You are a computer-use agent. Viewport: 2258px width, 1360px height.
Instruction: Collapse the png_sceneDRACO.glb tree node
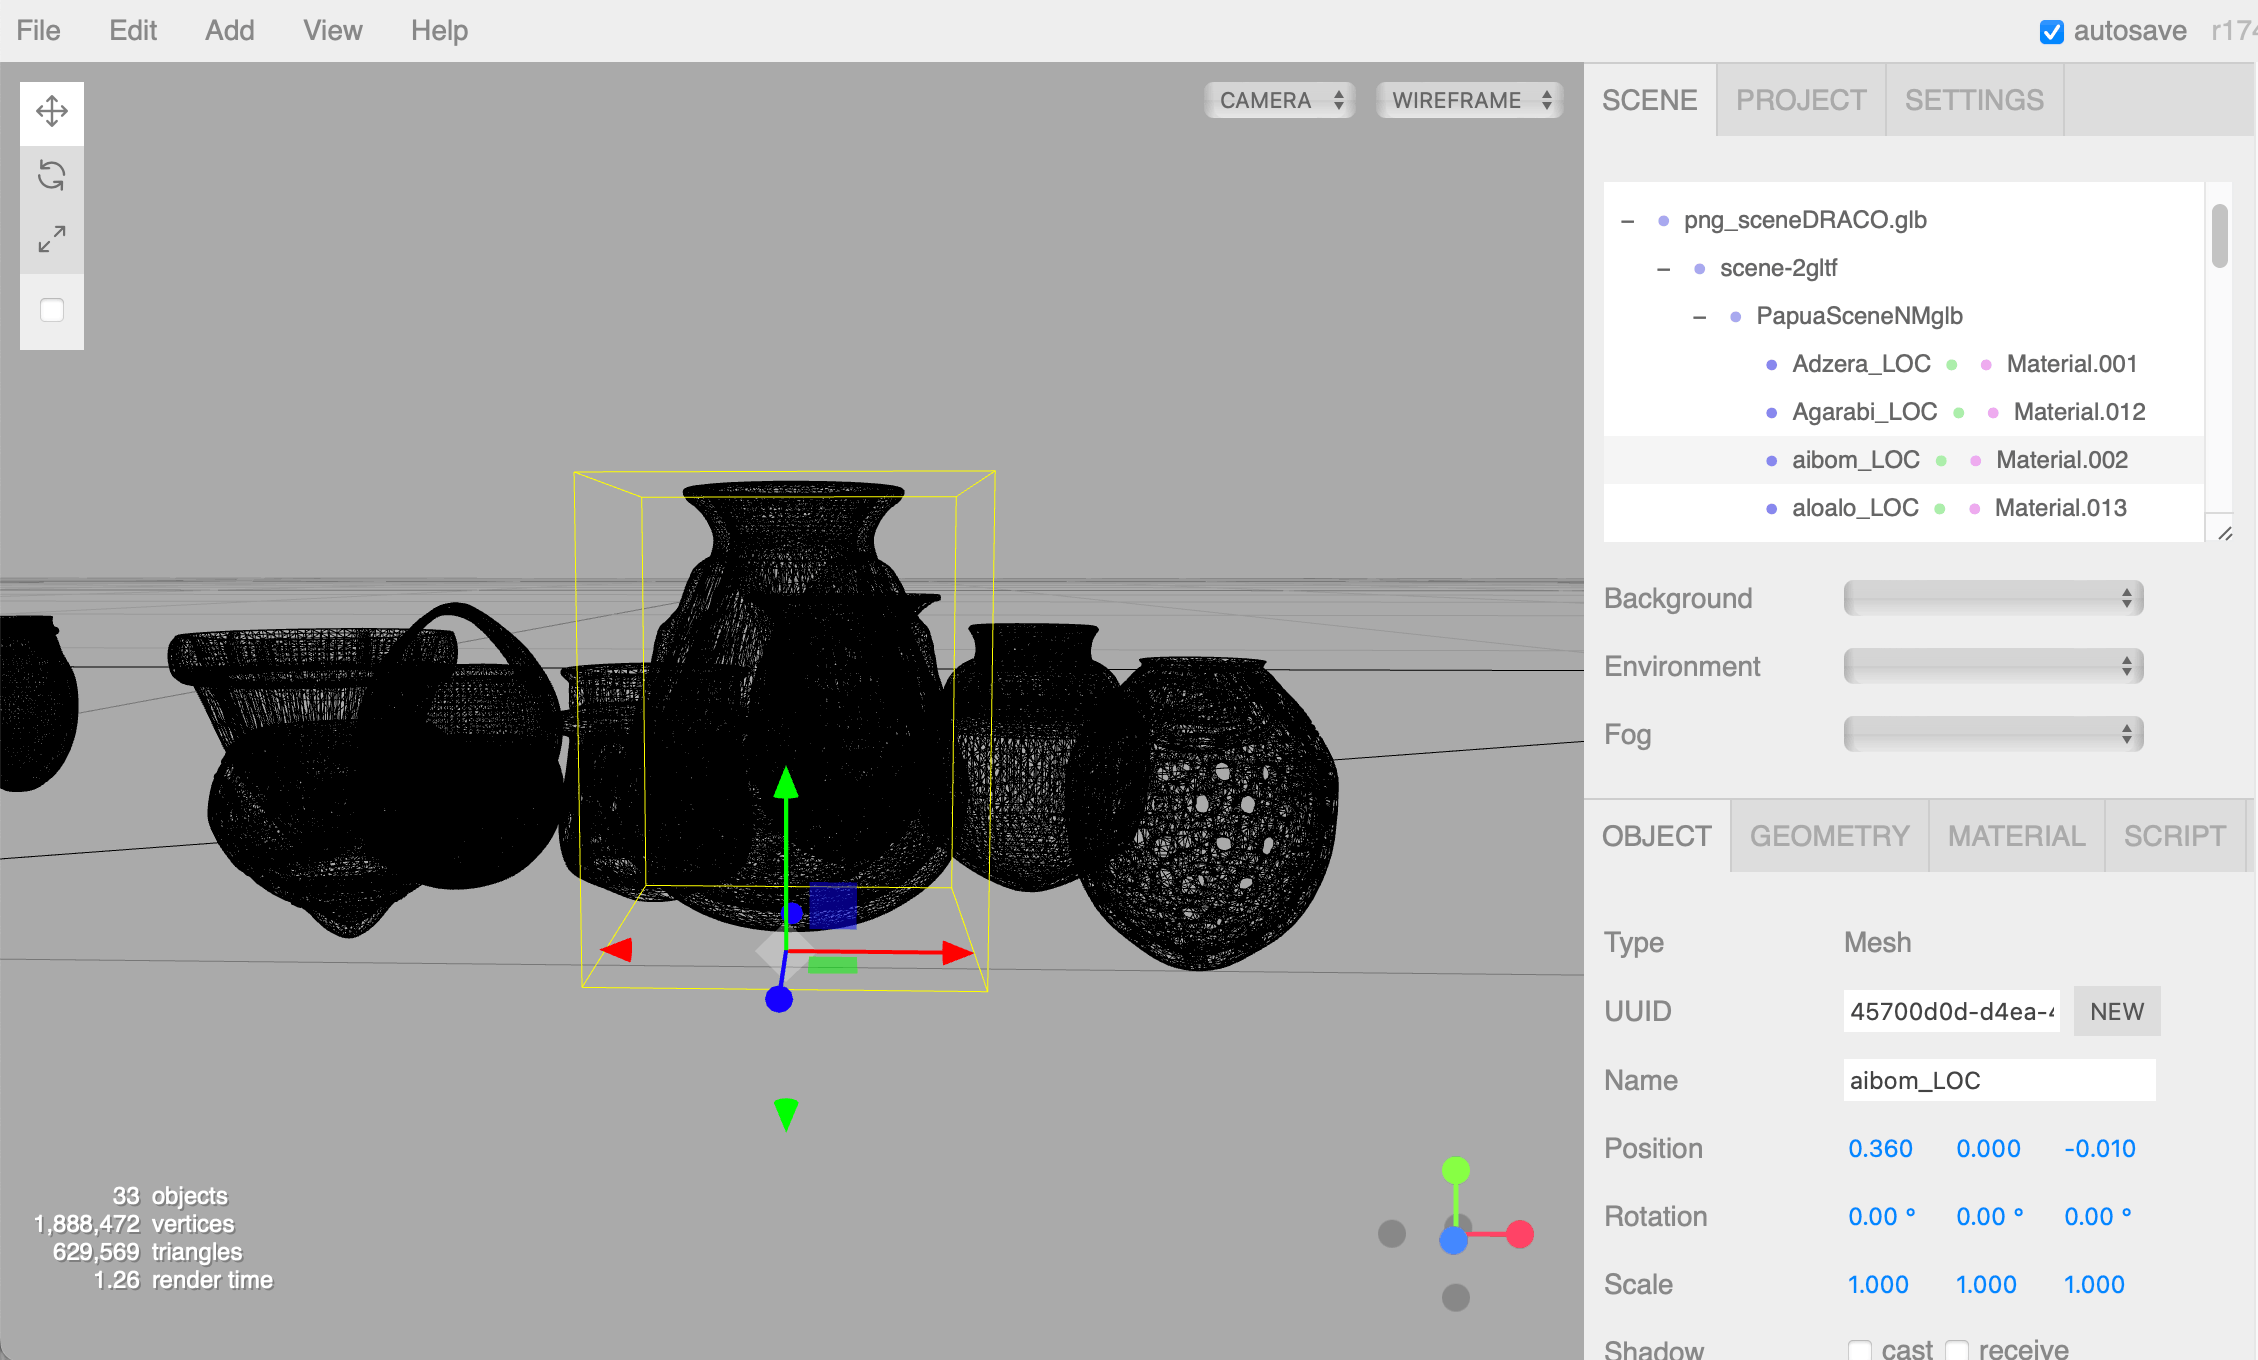coord(1628,221)
